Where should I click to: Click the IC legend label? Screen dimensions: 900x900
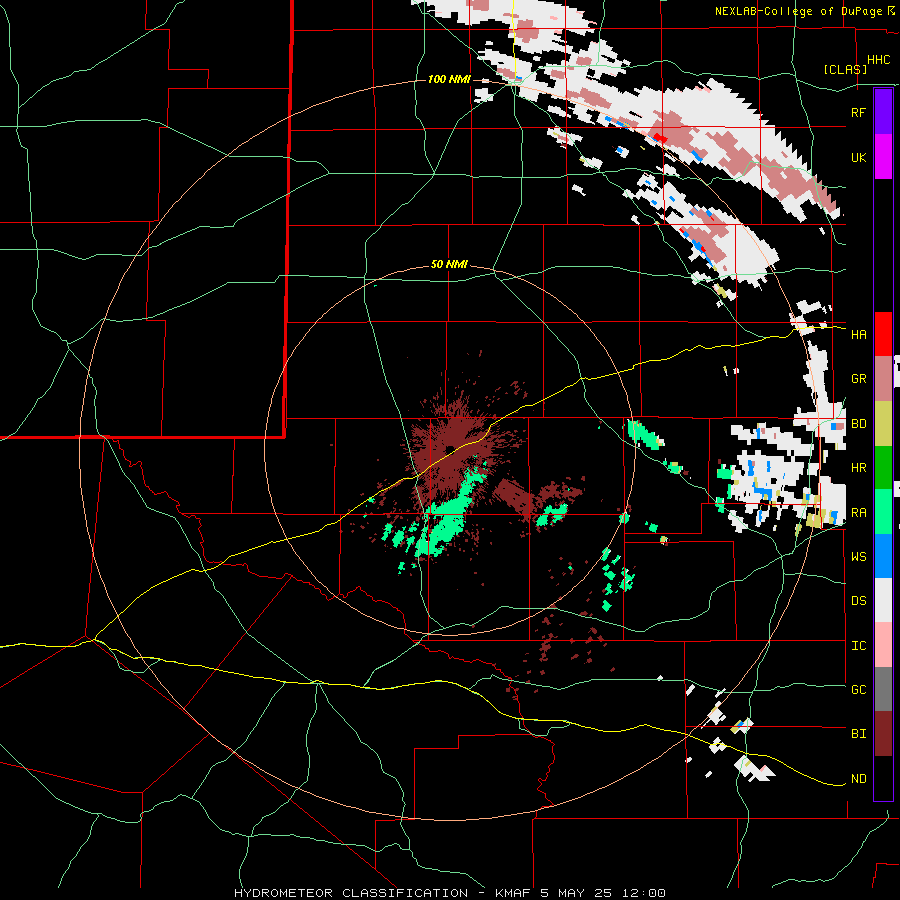[x=858, y=646]
